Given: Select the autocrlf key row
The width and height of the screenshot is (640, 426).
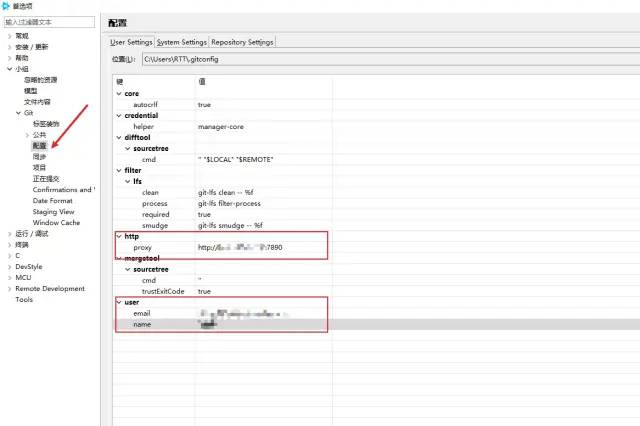Looking at the screenshot, I should pos(145,105).
